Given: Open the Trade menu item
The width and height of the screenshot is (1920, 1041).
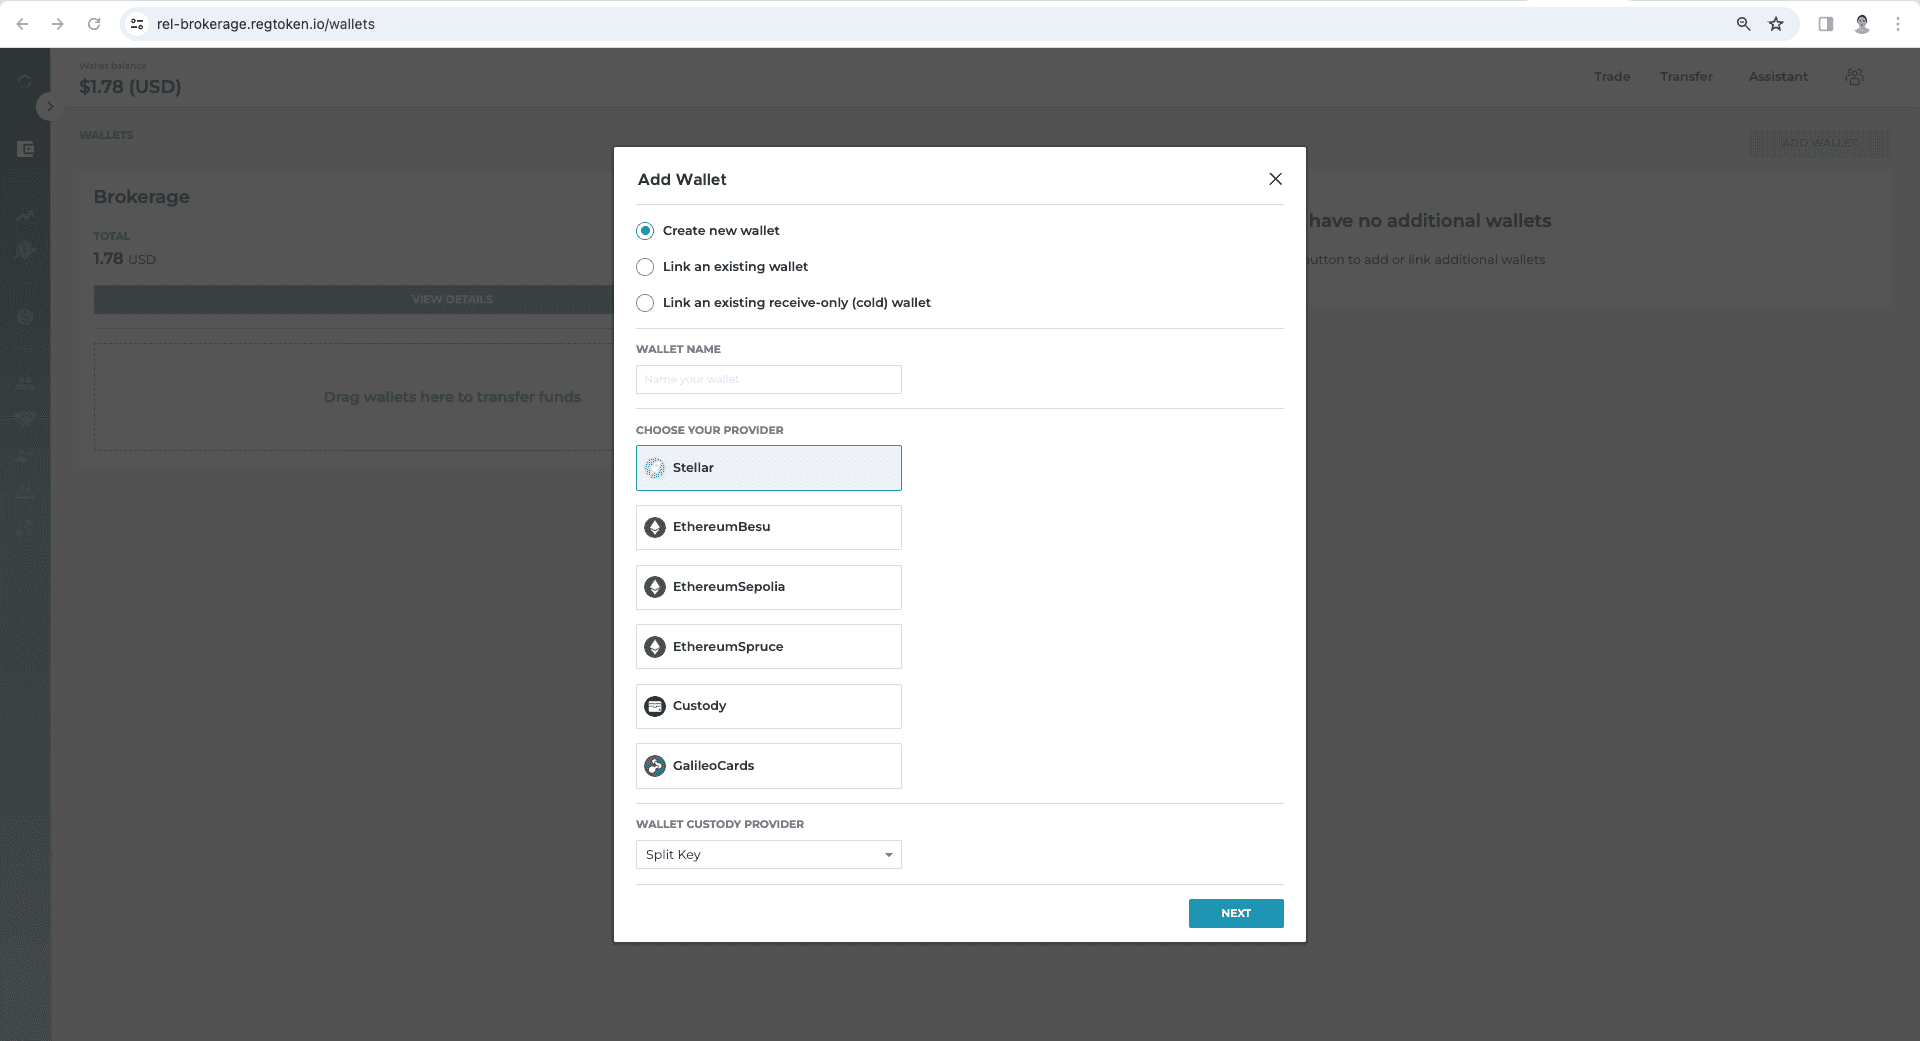Looking at the screenshot, I should coord(1612,77).
